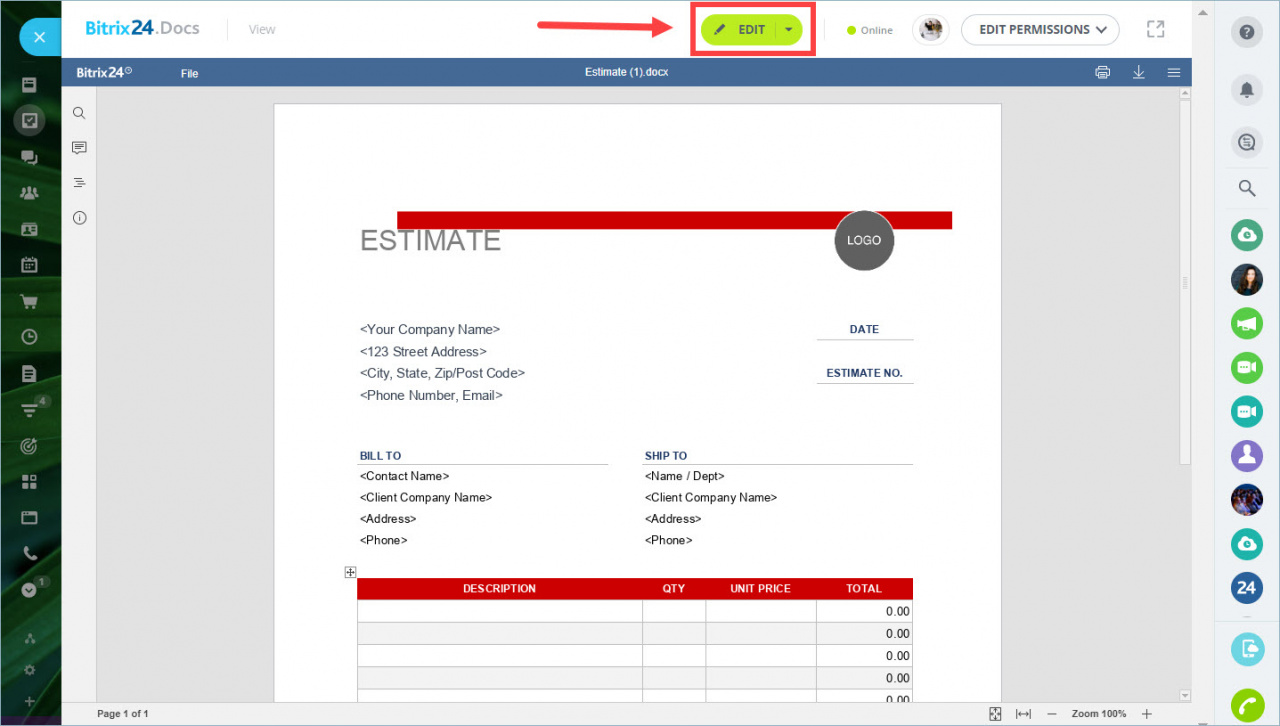Screen dimensions: 1280x726
Task: Click the search icon in right sidebar
Action: click(x=1247, y=188)
